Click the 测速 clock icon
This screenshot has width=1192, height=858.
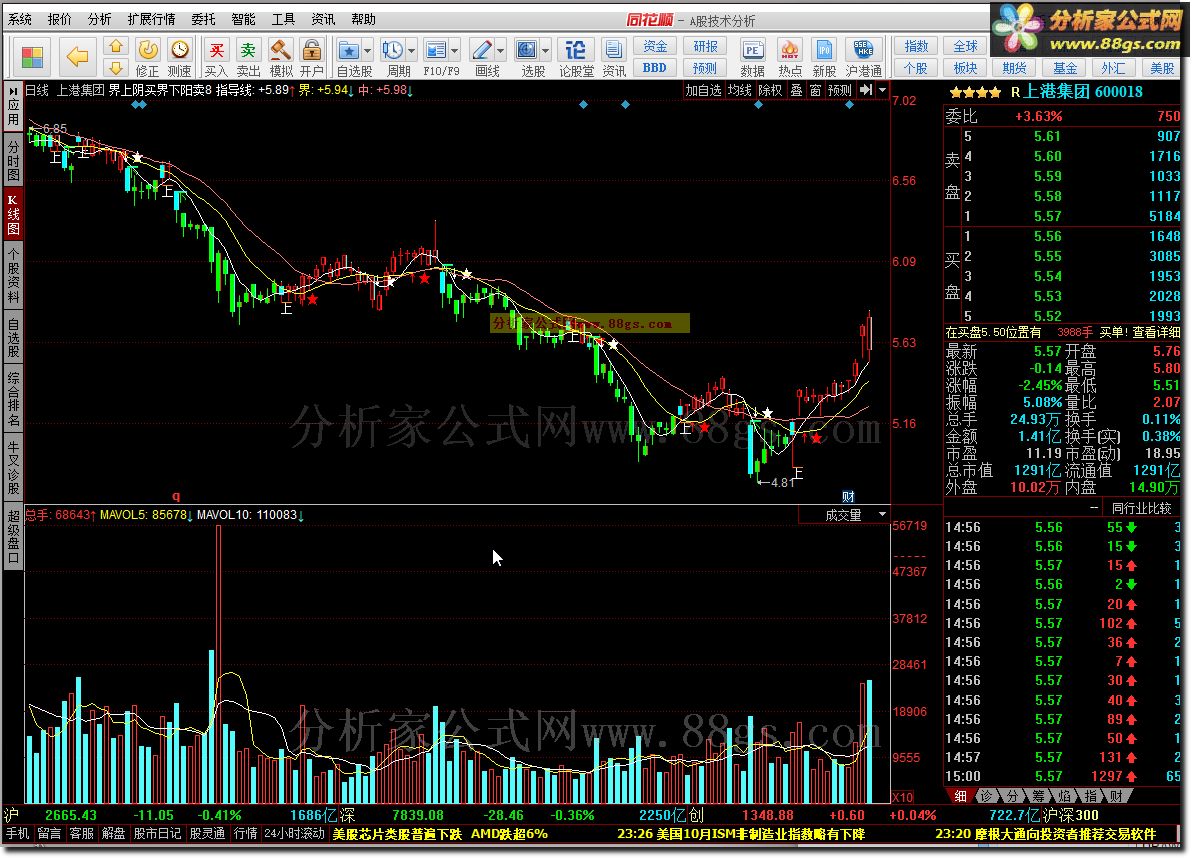click(179, 58)
